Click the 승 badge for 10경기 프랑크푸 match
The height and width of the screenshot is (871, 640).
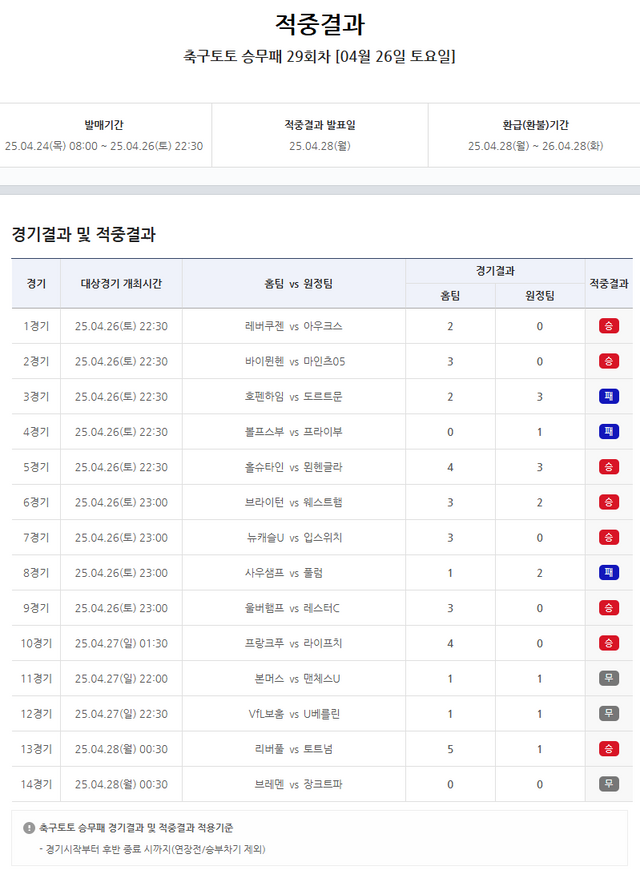pos(608,643)
